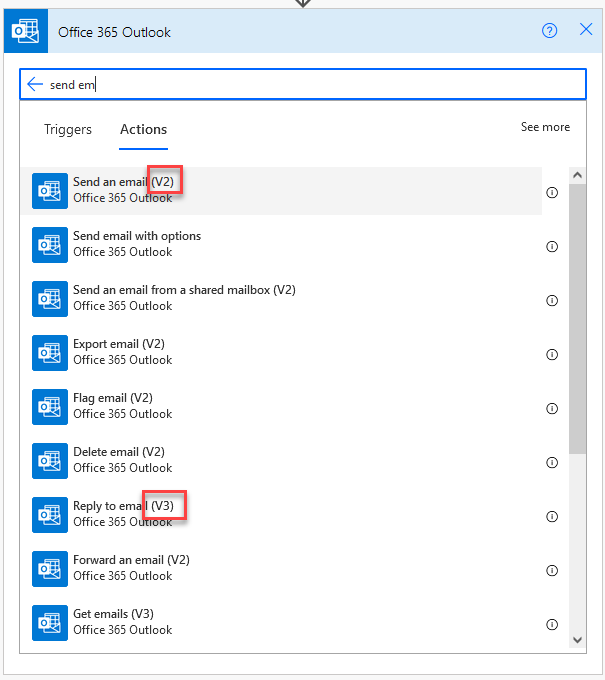Image resolution: width=605 pixels, height=680 pixels.
Task: Click the search field containing send em
Action: (303, 84)
